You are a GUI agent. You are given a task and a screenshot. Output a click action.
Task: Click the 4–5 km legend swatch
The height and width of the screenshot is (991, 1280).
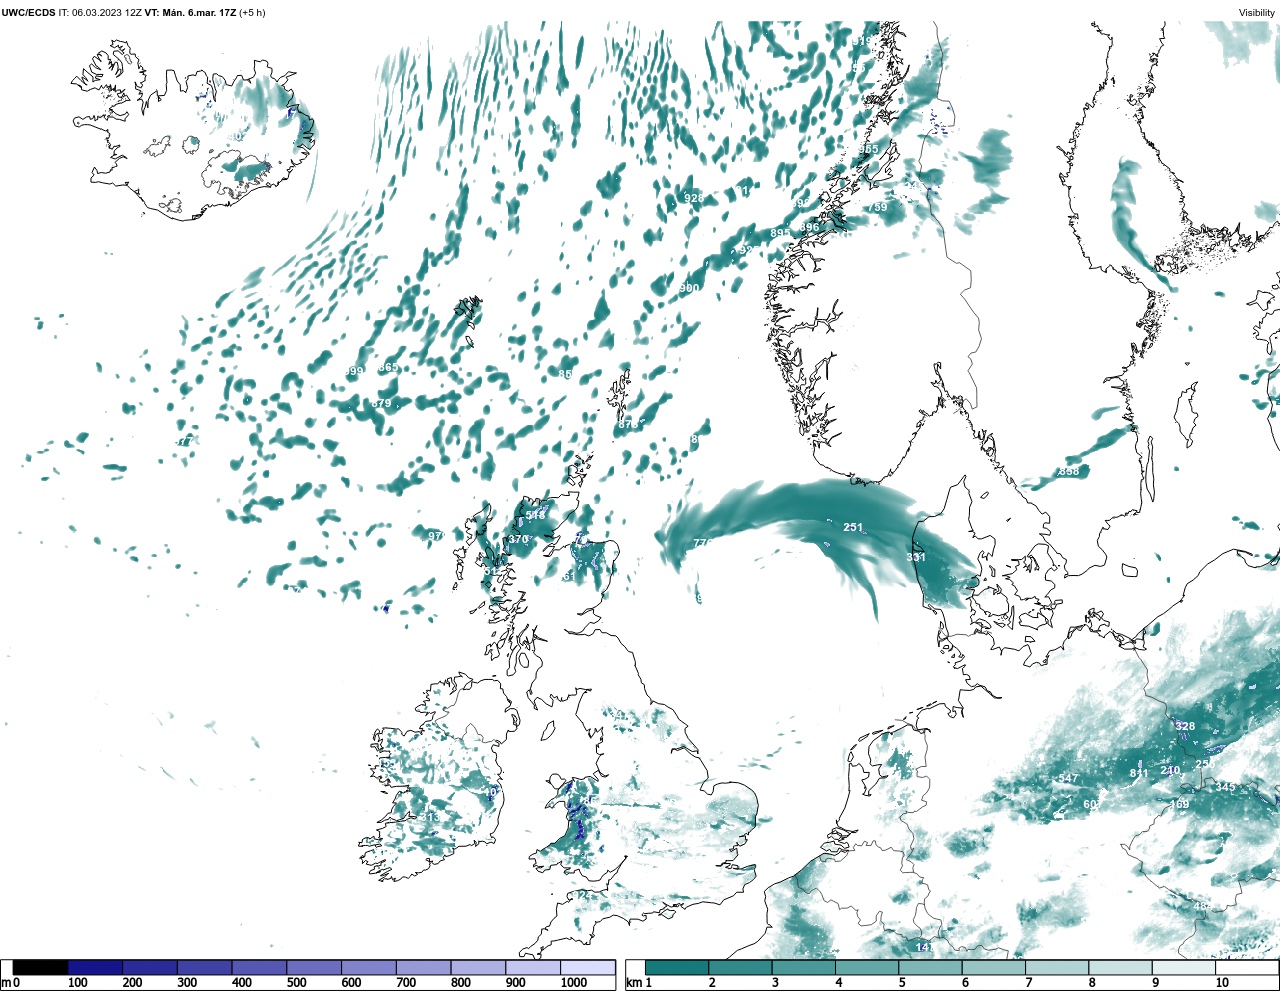click(867, 967)
